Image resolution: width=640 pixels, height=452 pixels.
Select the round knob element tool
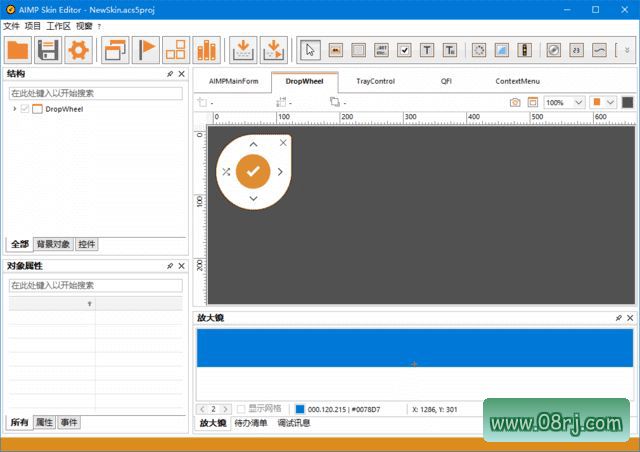(553, 50)
